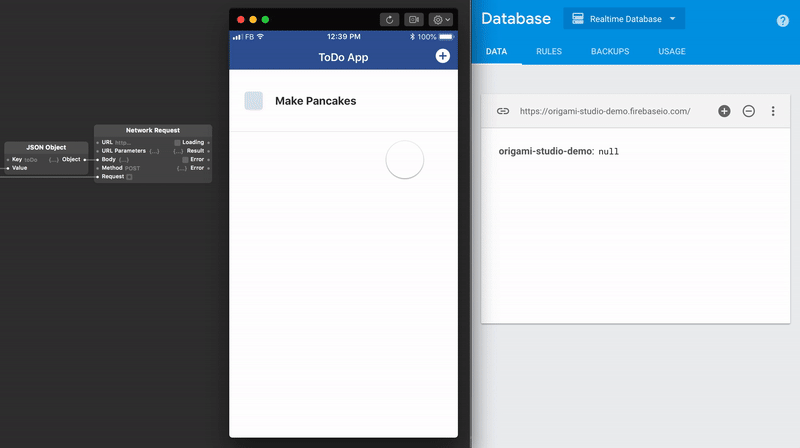Click the video record icon in viewer

click(x=414, y=19)
